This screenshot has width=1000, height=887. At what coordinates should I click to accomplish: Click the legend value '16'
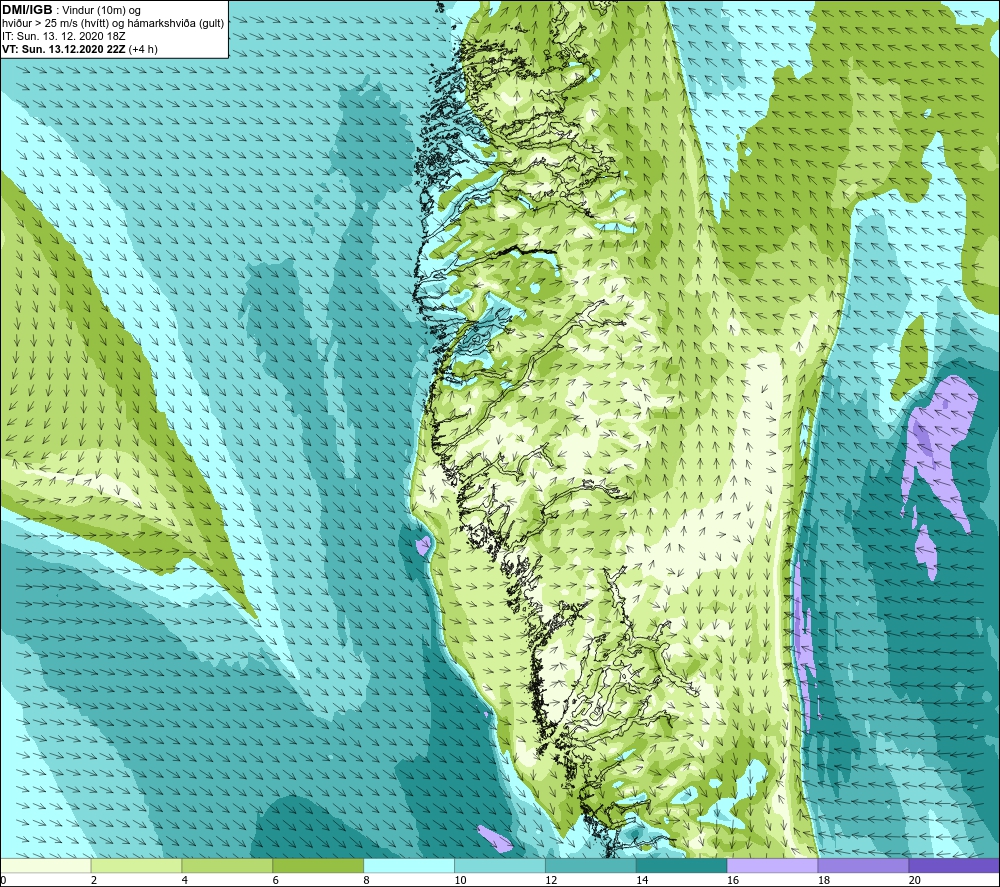click(x=733, y=880)
